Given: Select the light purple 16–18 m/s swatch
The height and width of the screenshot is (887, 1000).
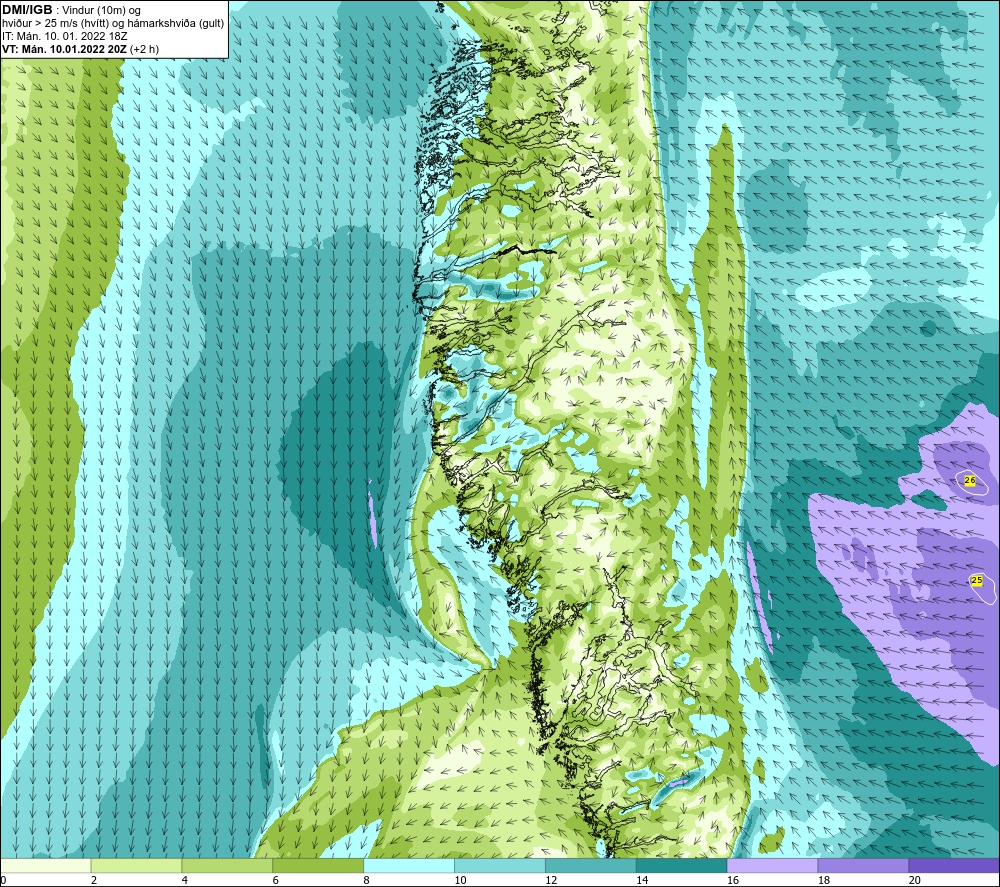Looking at the screenshot, I should (772, 865).
